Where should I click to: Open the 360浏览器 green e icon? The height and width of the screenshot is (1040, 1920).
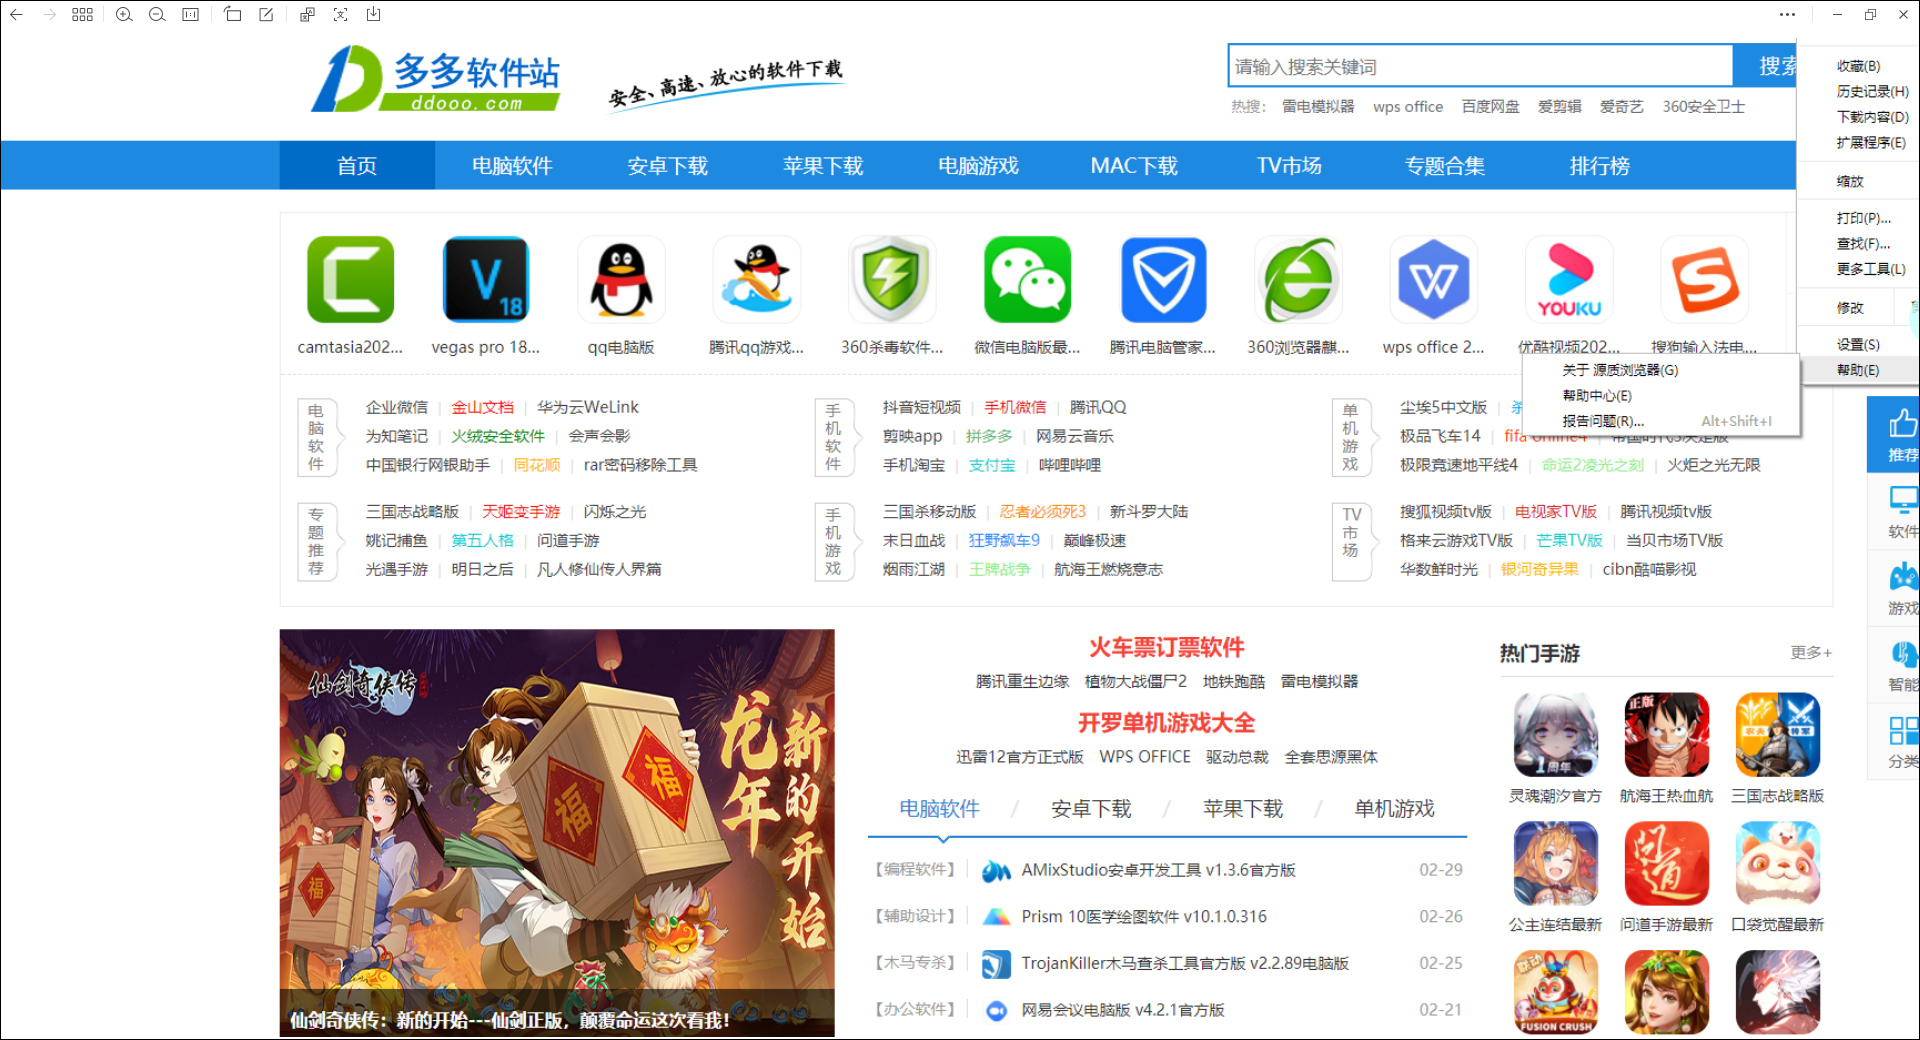tap(1298, 280)
